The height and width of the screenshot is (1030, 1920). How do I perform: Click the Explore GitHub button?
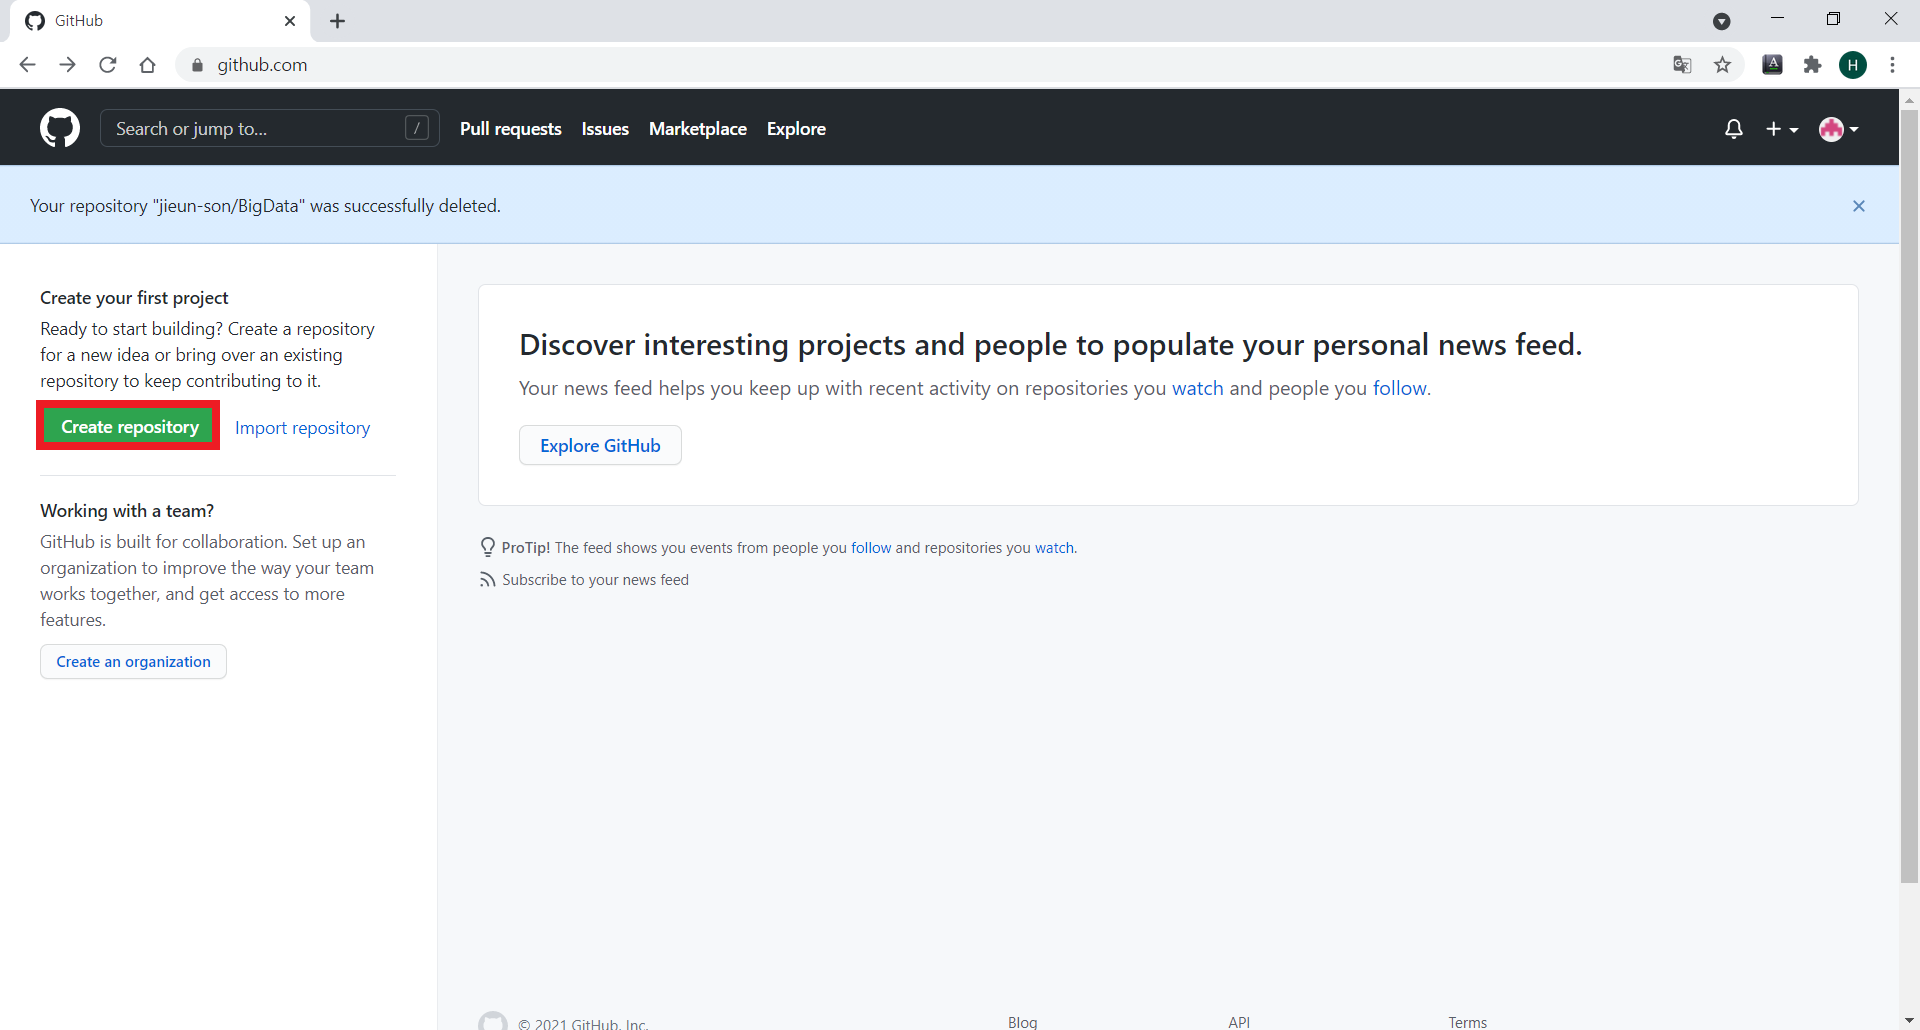(x=600, y=445)
